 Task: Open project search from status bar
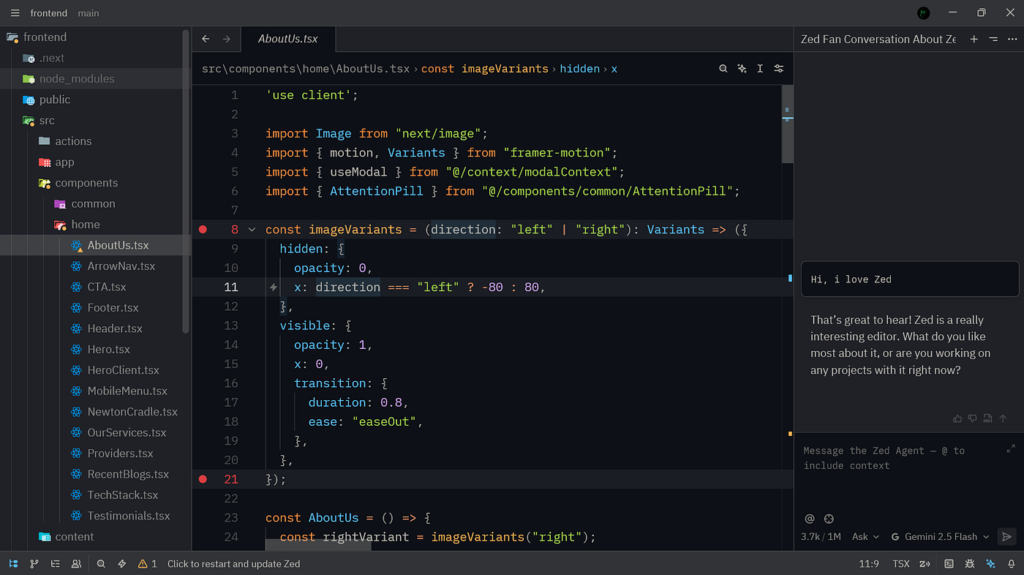(x=101, y=564)
